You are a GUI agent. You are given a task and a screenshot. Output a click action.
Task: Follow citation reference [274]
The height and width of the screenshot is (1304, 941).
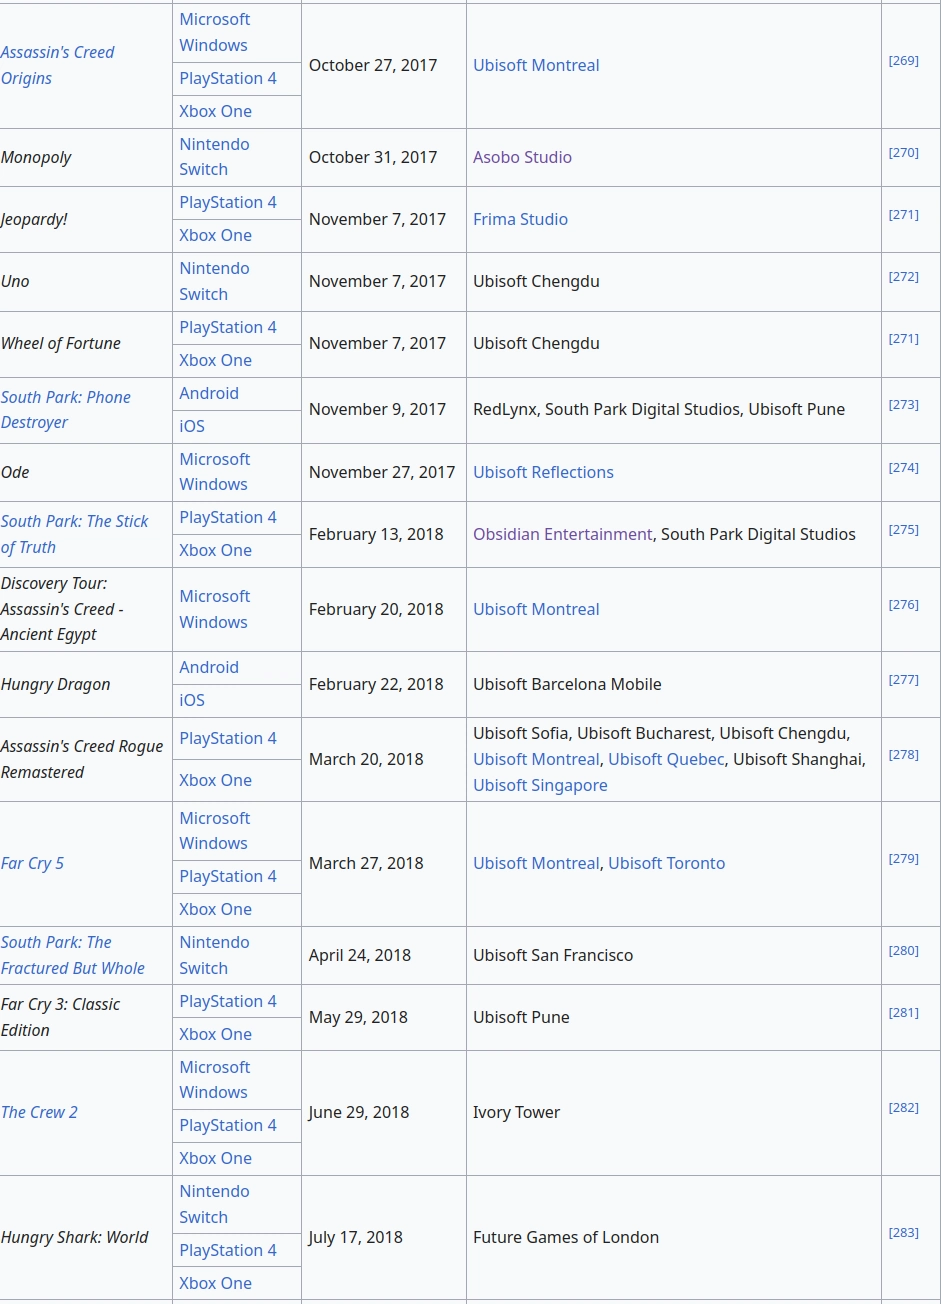coord(903,468)
